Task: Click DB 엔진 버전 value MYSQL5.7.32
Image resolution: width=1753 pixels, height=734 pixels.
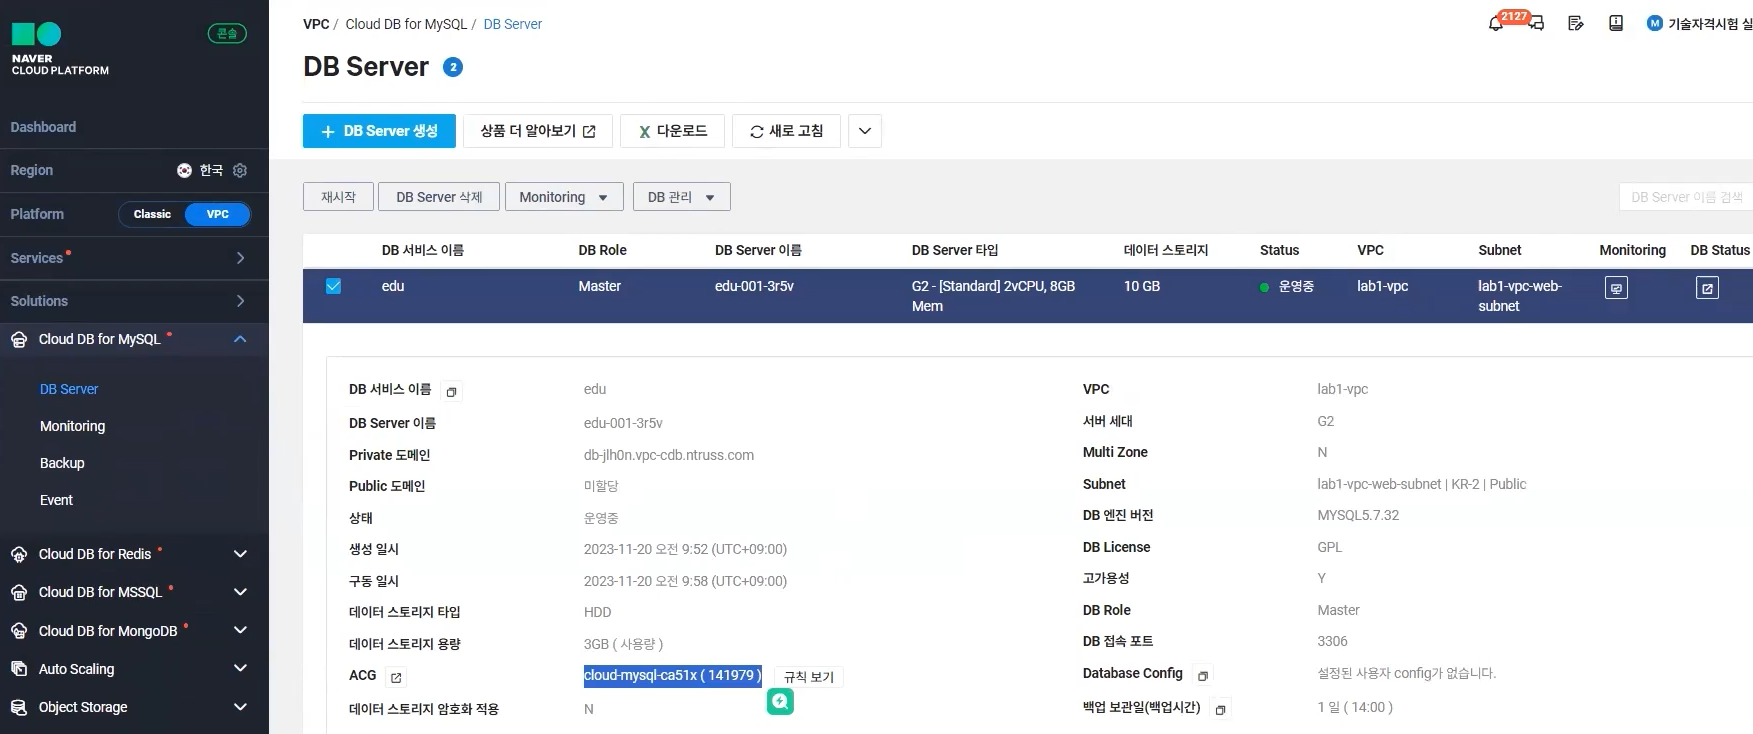Action: [x=1358, y=515]
